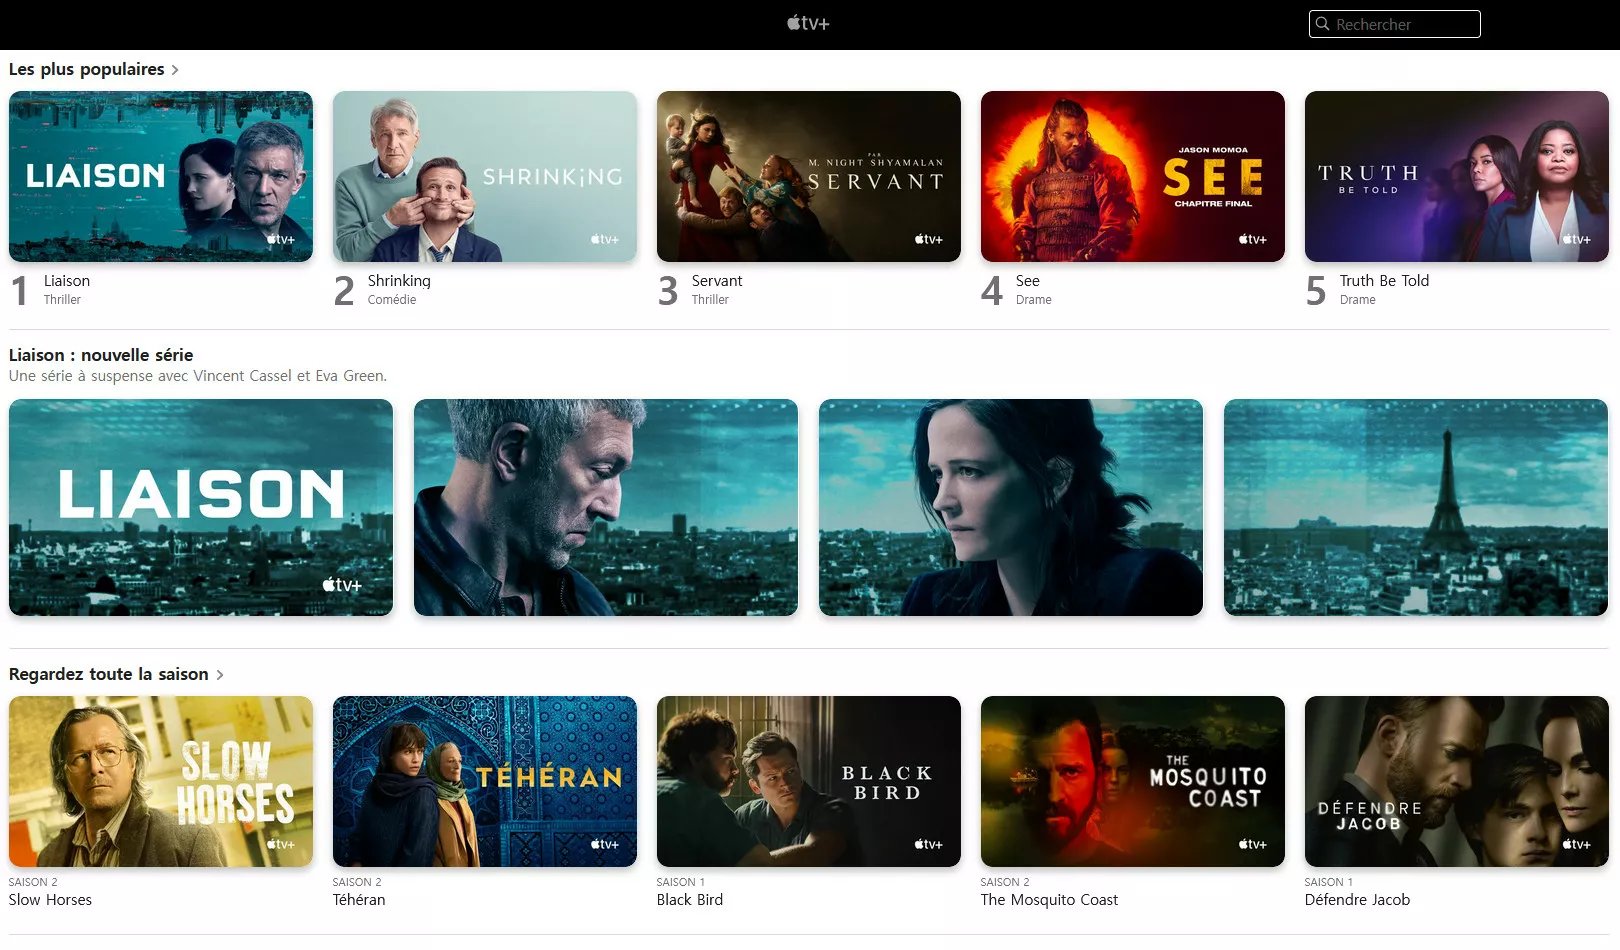Viewport: 1620px width, 950px height.
Task: Open the Slow Horses season 2 poster
Action: click(x=161, y=782)
